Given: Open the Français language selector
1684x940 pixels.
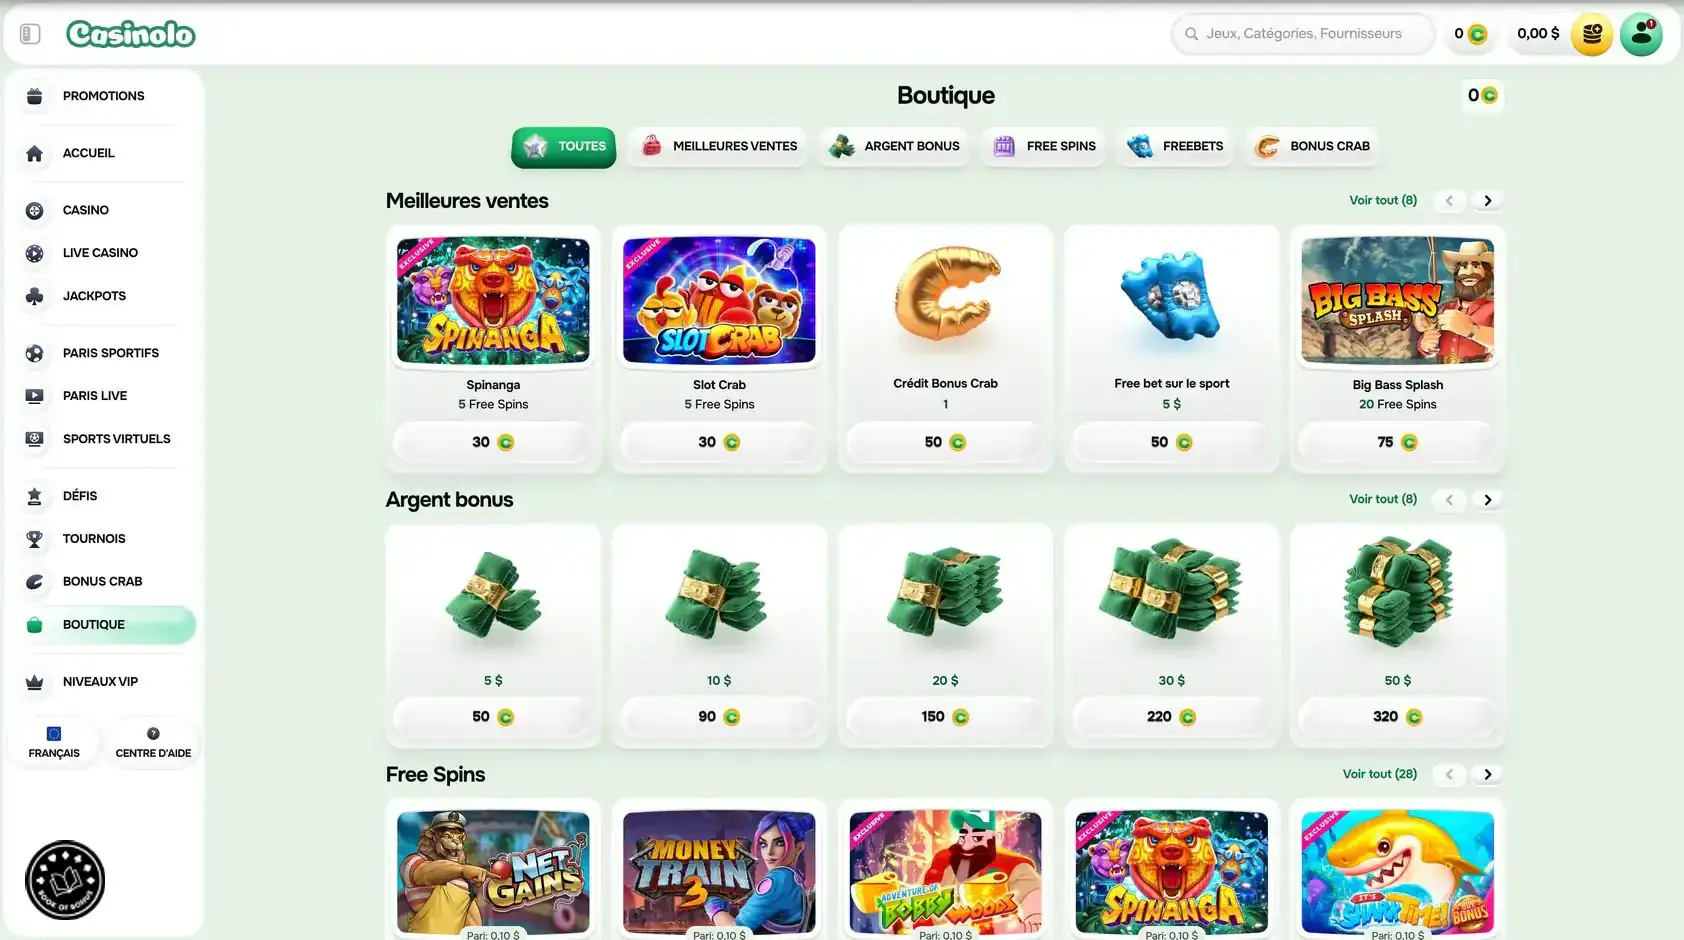Looking at the screenshot, I should (54, 743).
